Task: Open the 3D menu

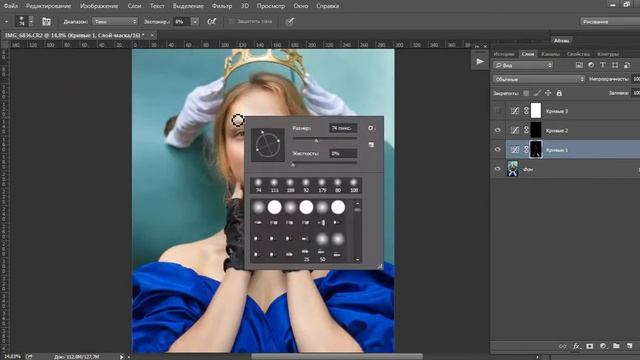Action: [x=244, y=6]
